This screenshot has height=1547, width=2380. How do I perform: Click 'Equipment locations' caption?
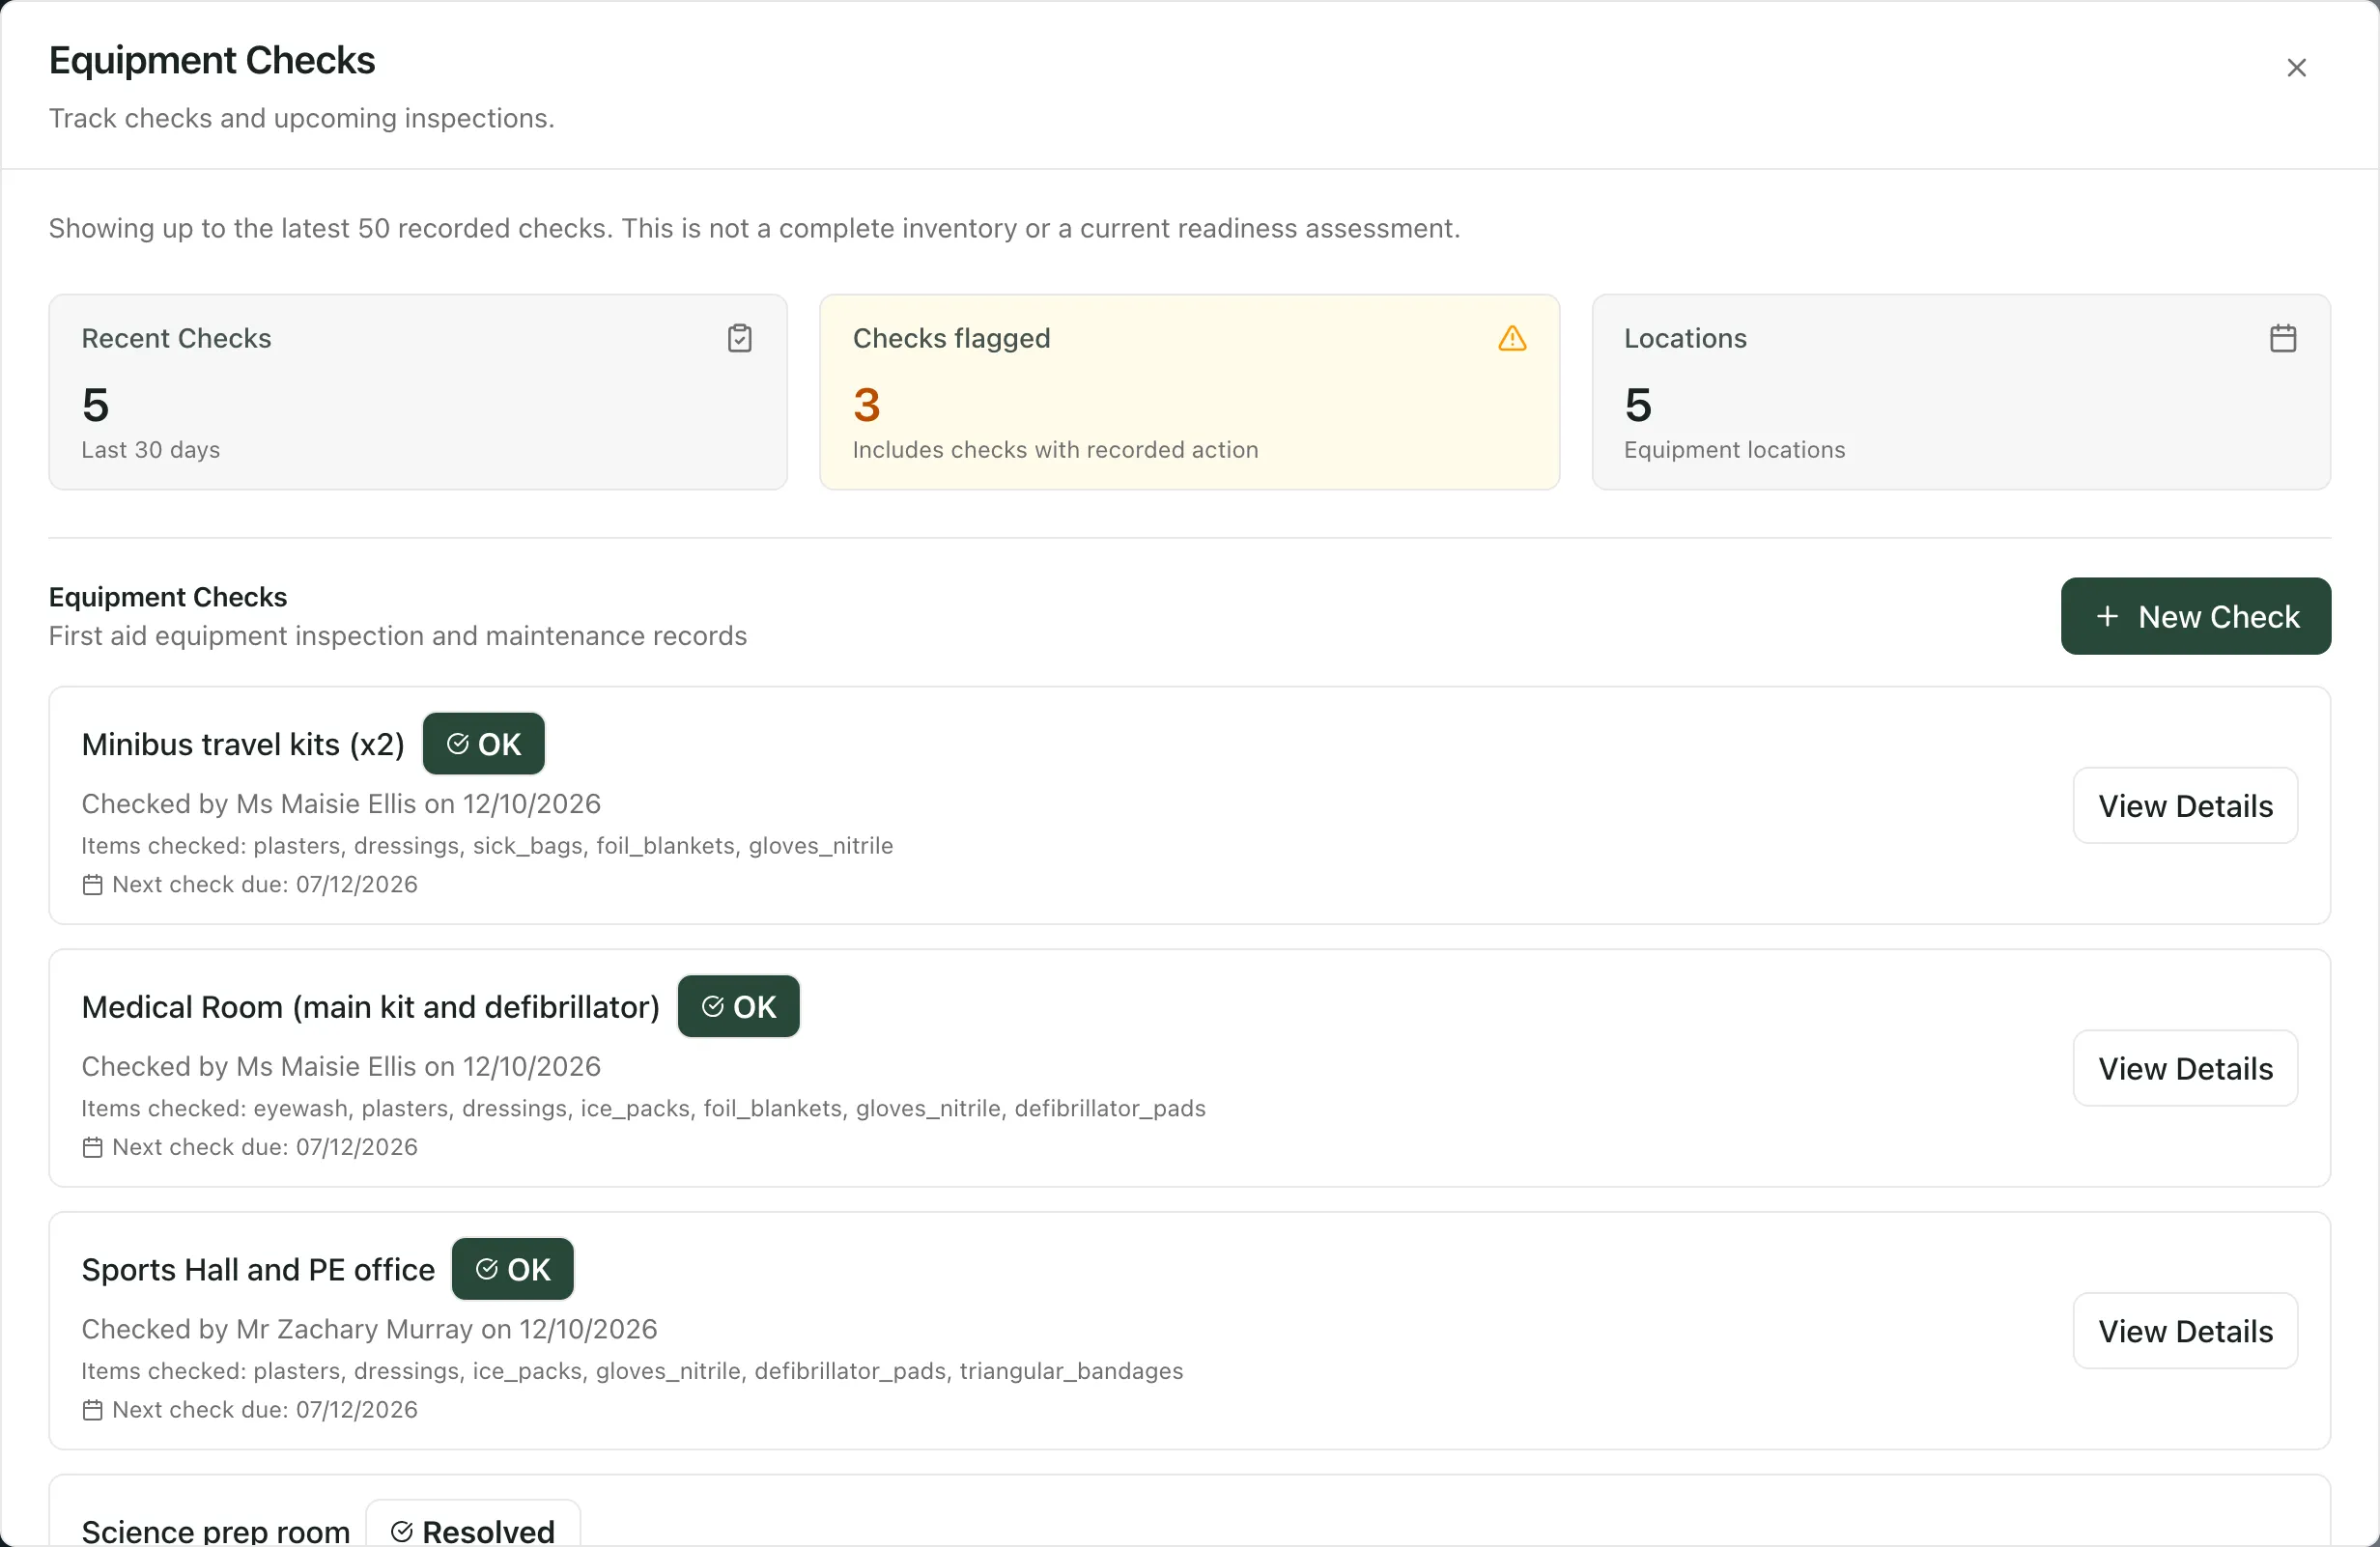click(1735, 450)
